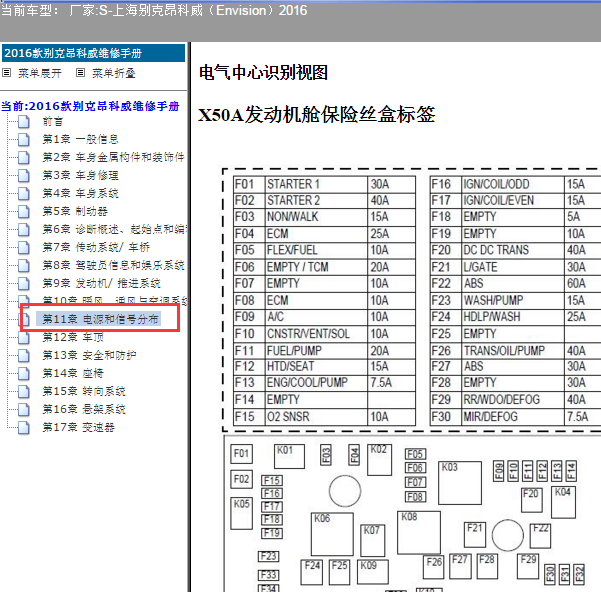The height and width of the screenshot is (592, 601).
Task: Click the page icon next to 第13章
Action: click(24, 355)
